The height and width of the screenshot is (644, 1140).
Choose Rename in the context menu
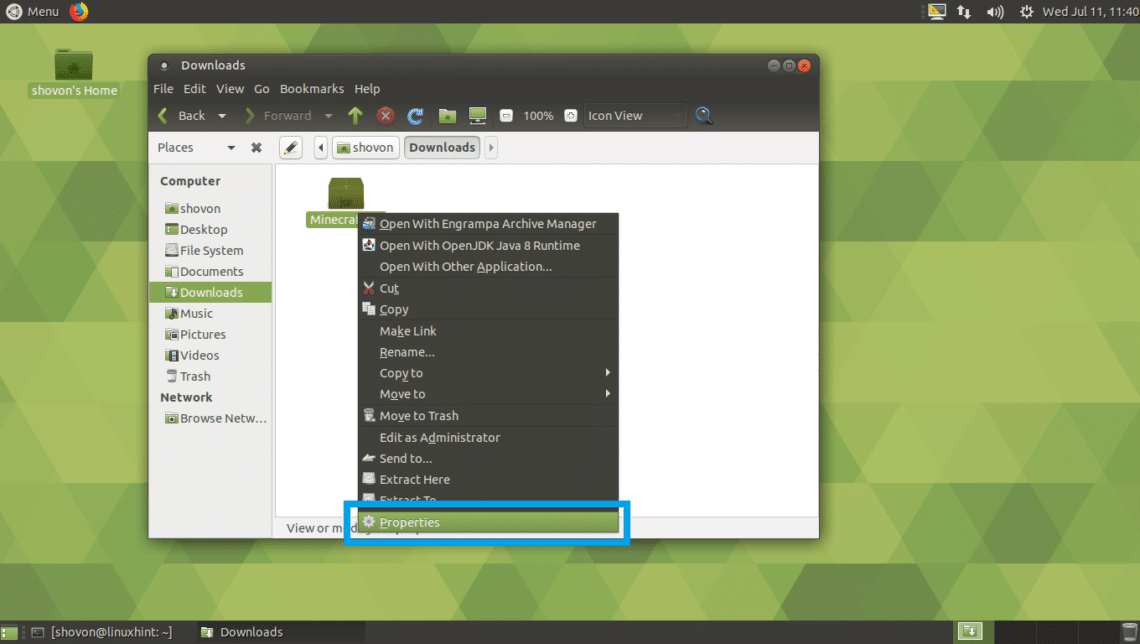488,353
